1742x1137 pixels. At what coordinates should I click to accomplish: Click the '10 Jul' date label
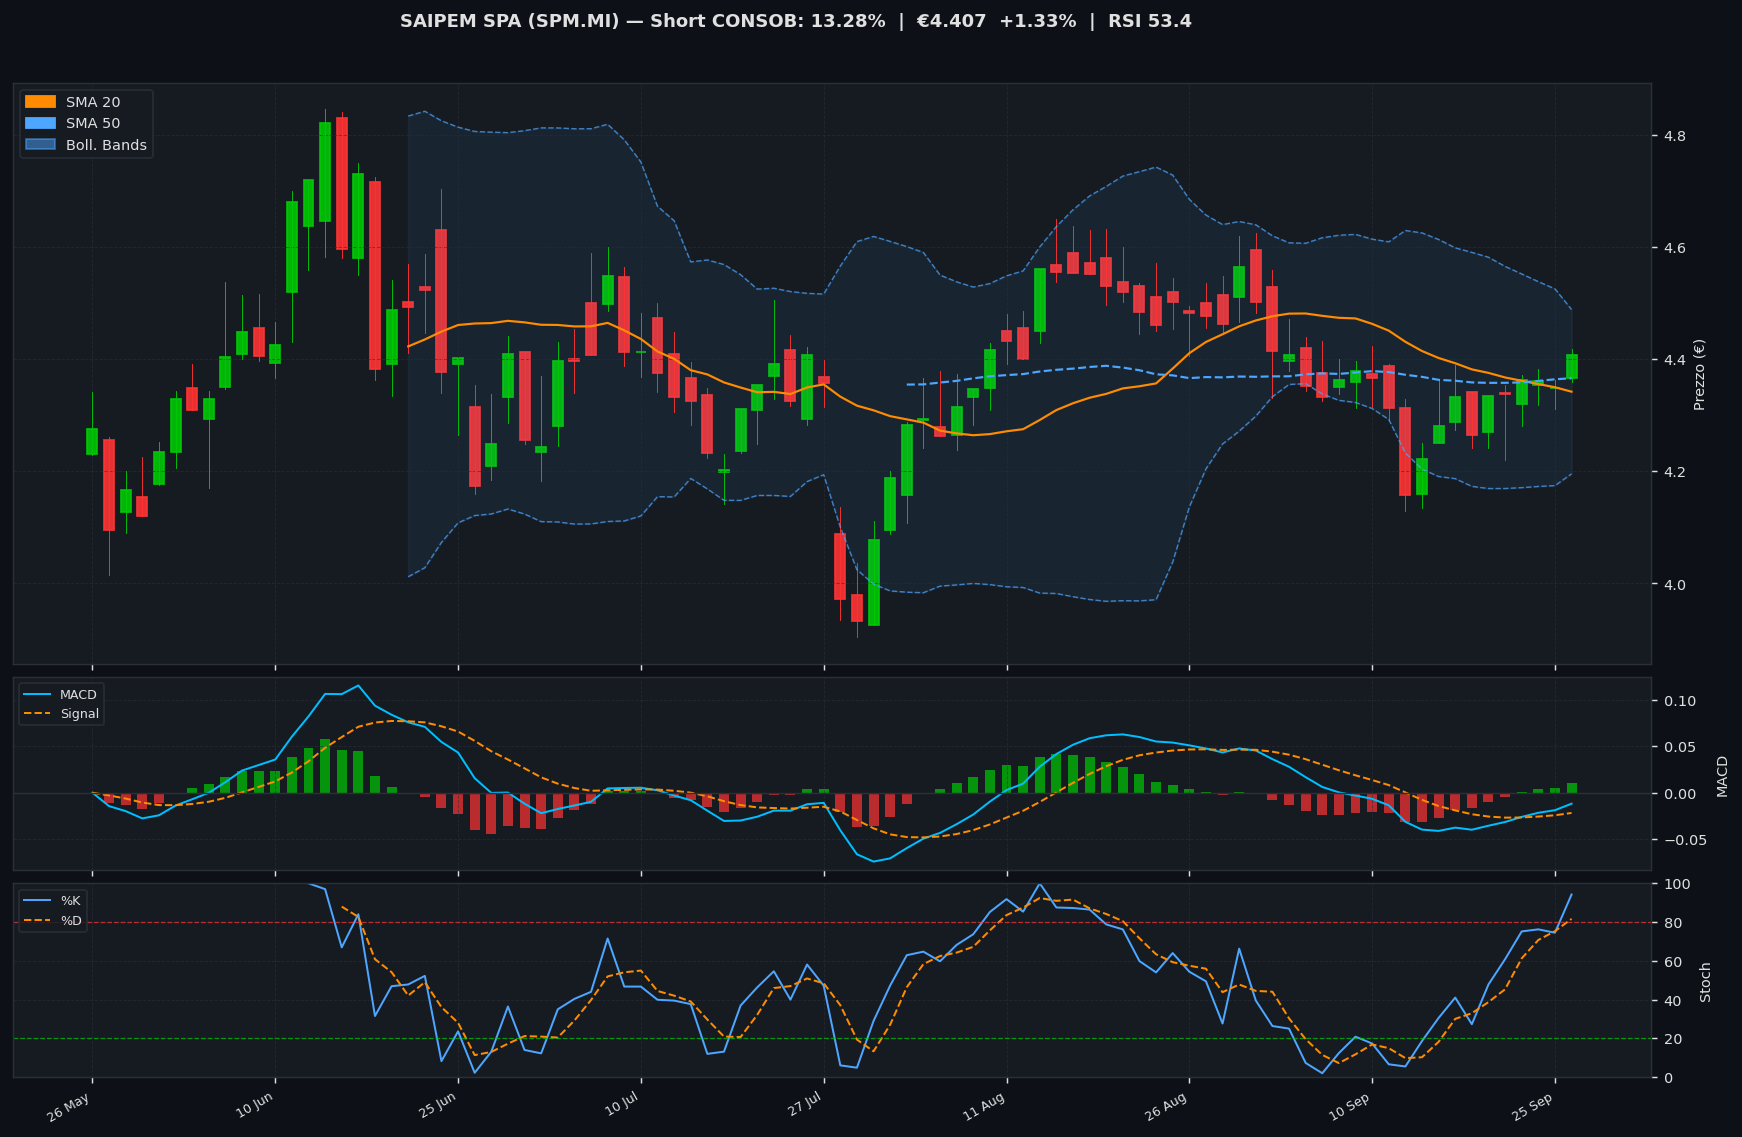tap(620, 1105)
